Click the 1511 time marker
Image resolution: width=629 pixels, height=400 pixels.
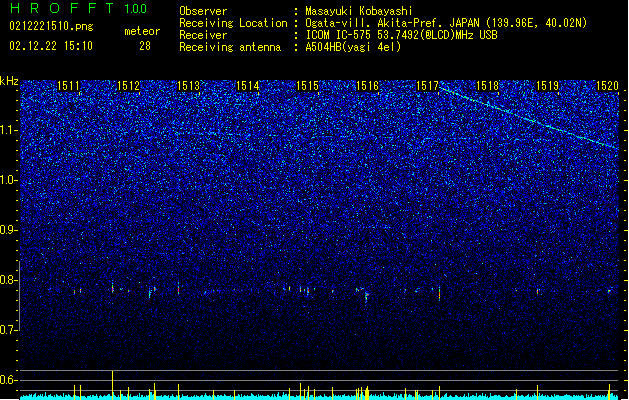coord(68,86)
